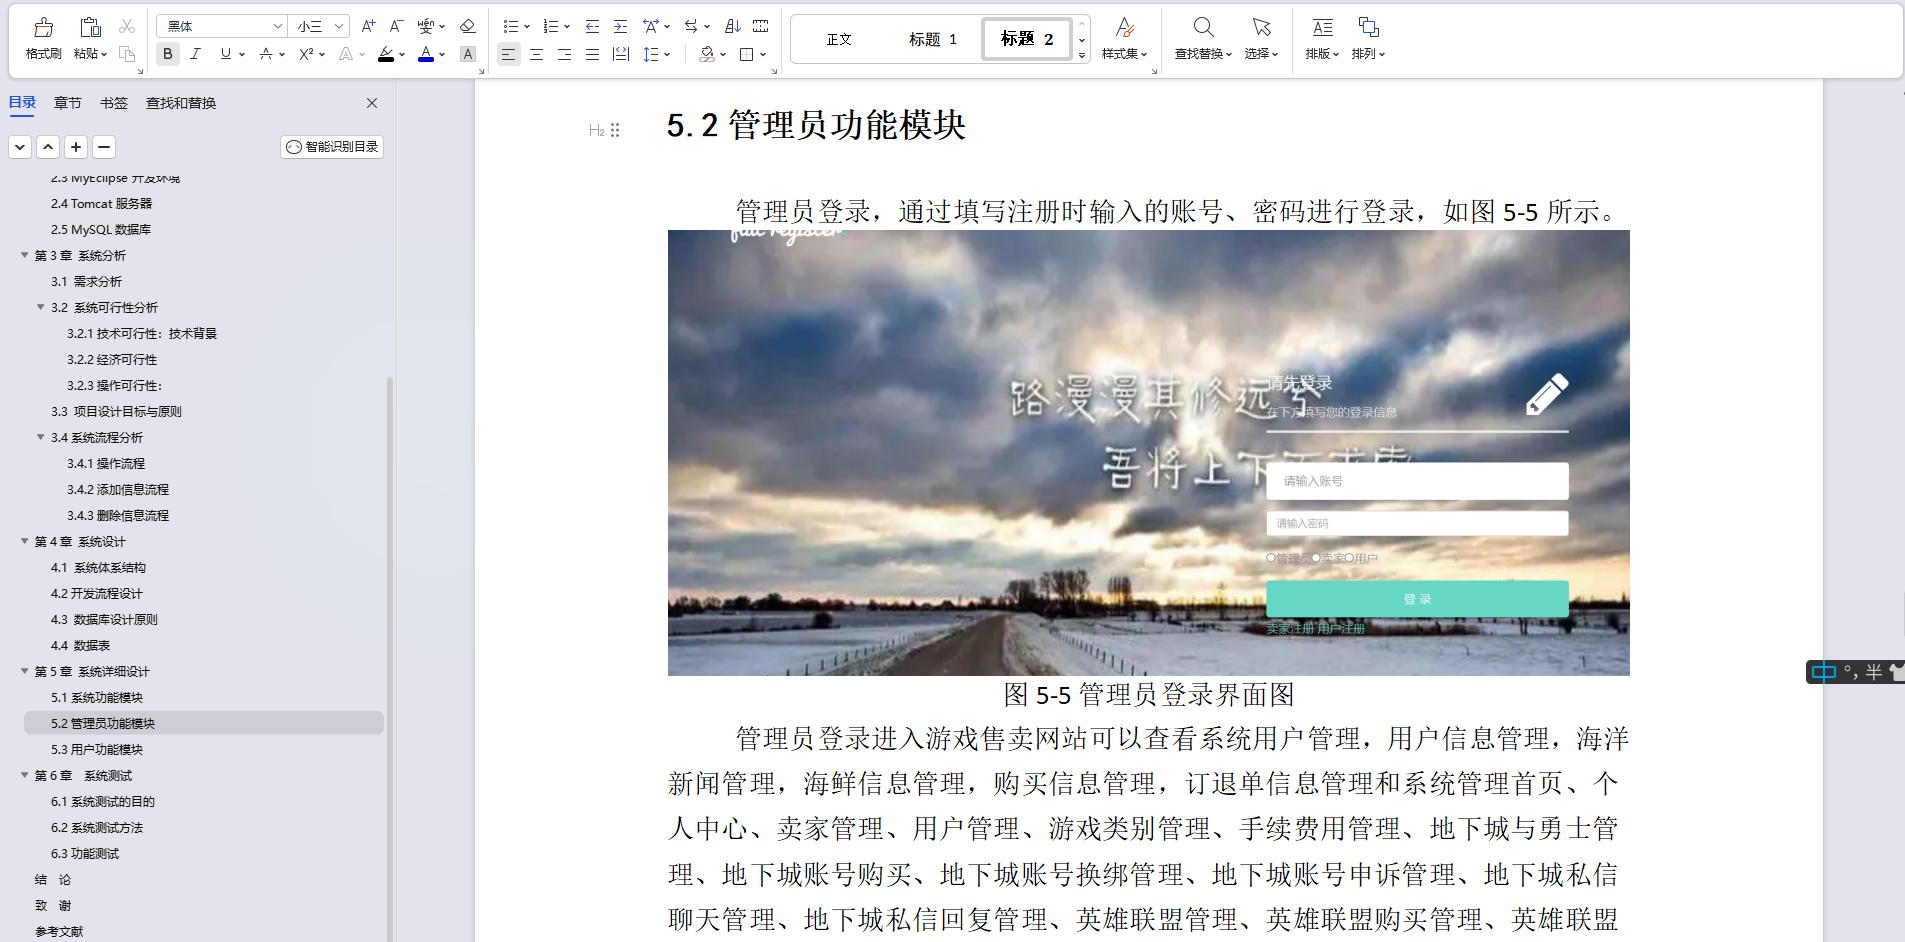Collapse the 第 5 章 系统详细设计 node
This screenshot has height=942, width=1905.
tap(25, 671)
